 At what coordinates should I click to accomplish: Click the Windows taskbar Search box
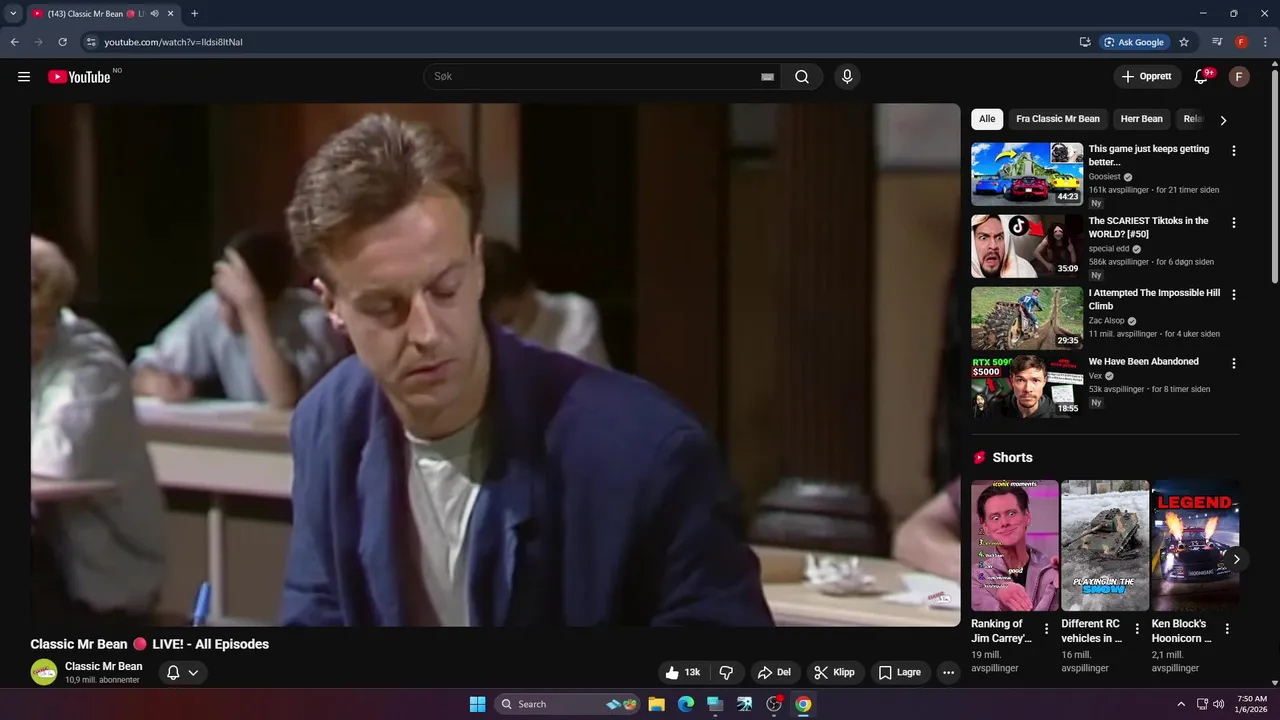point(569,704)
